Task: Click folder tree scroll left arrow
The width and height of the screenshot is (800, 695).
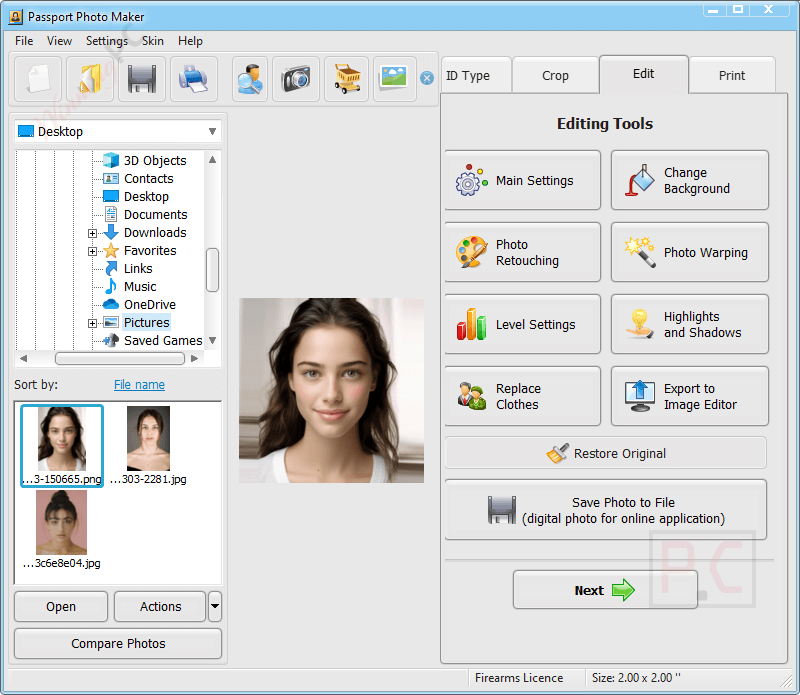Action: (x=23, y=359)
